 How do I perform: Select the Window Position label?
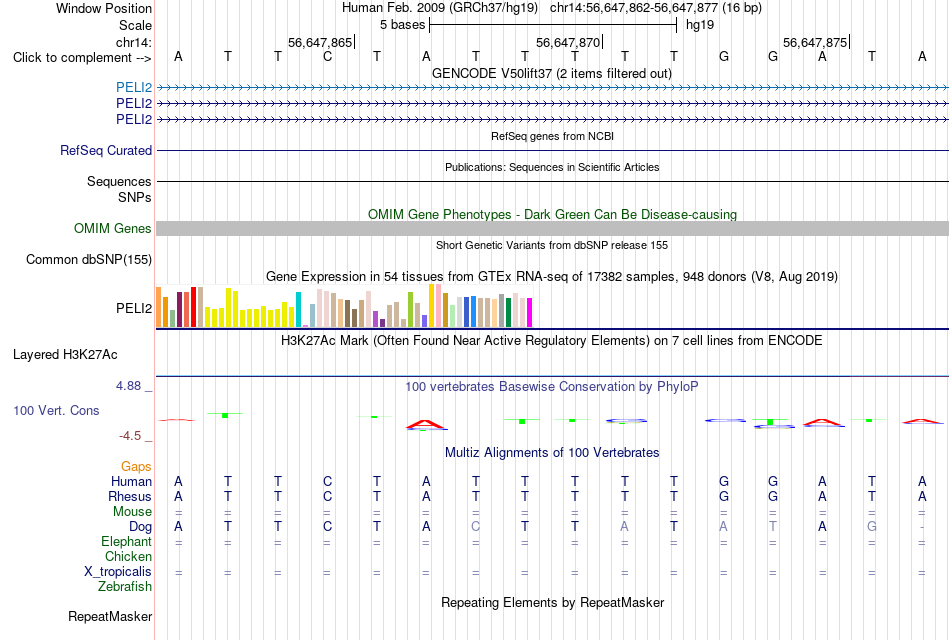point(104,8)
